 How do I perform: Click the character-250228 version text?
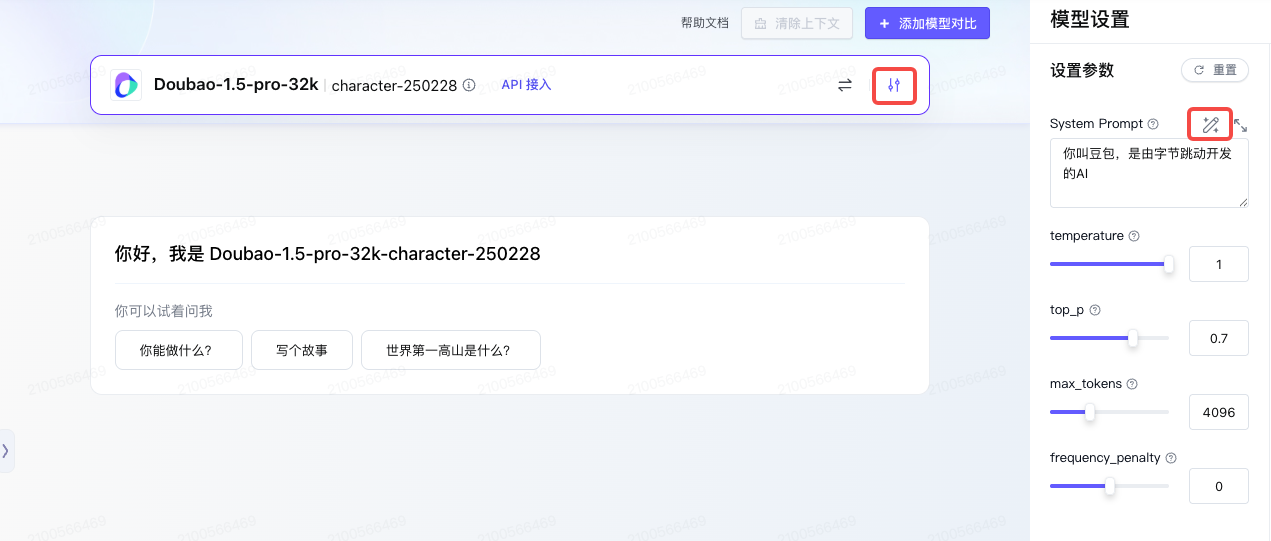click(x=394, y=86)
